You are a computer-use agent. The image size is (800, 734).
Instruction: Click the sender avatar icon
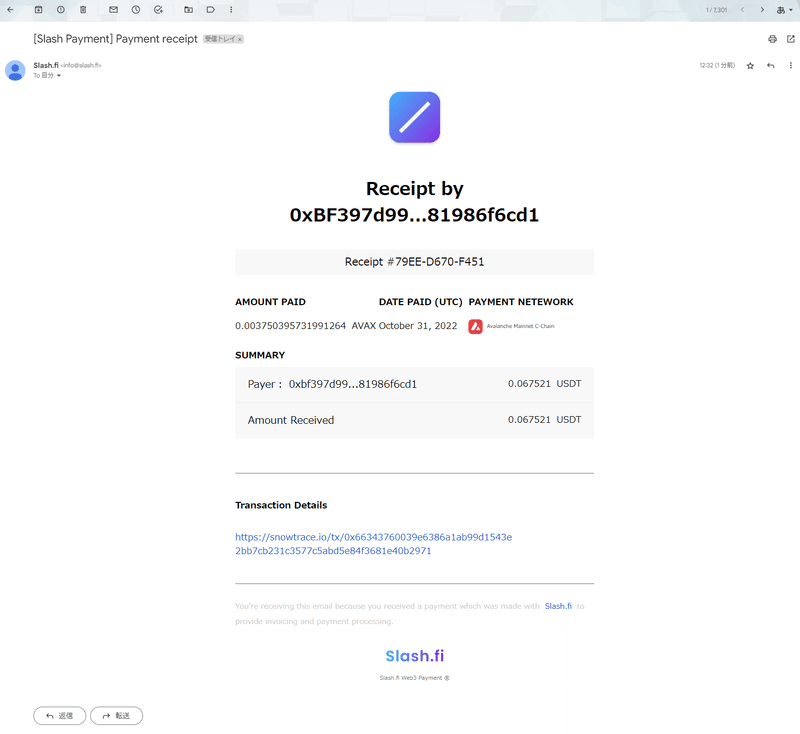15,70
